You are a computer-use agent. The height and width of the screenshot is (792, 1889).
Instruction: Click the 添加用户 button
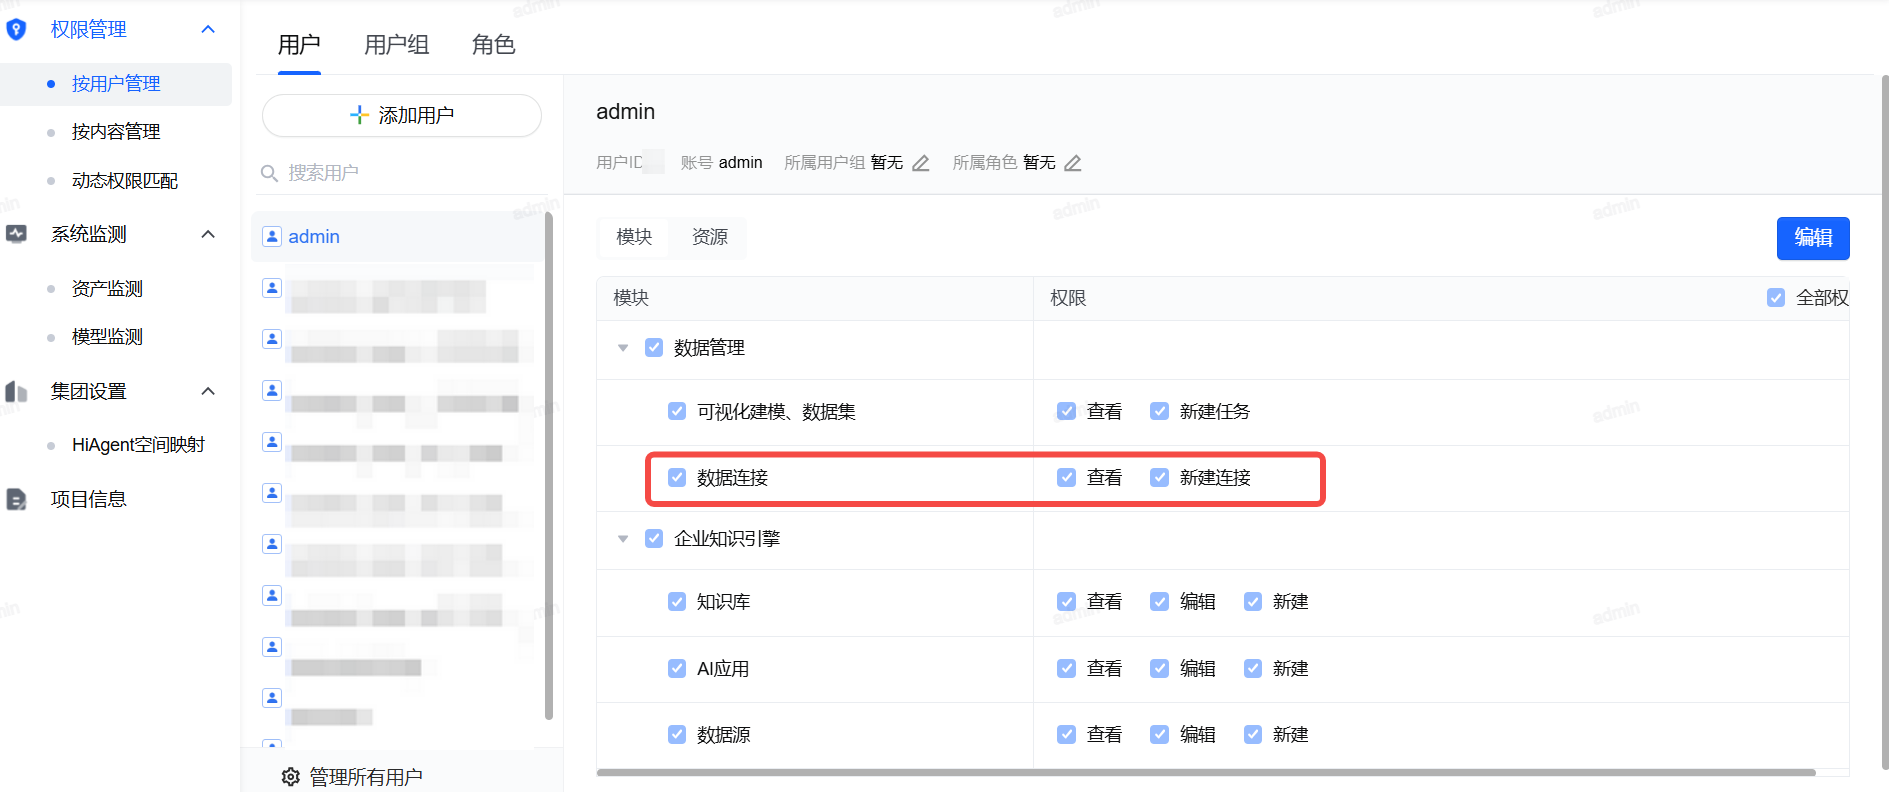402,115
